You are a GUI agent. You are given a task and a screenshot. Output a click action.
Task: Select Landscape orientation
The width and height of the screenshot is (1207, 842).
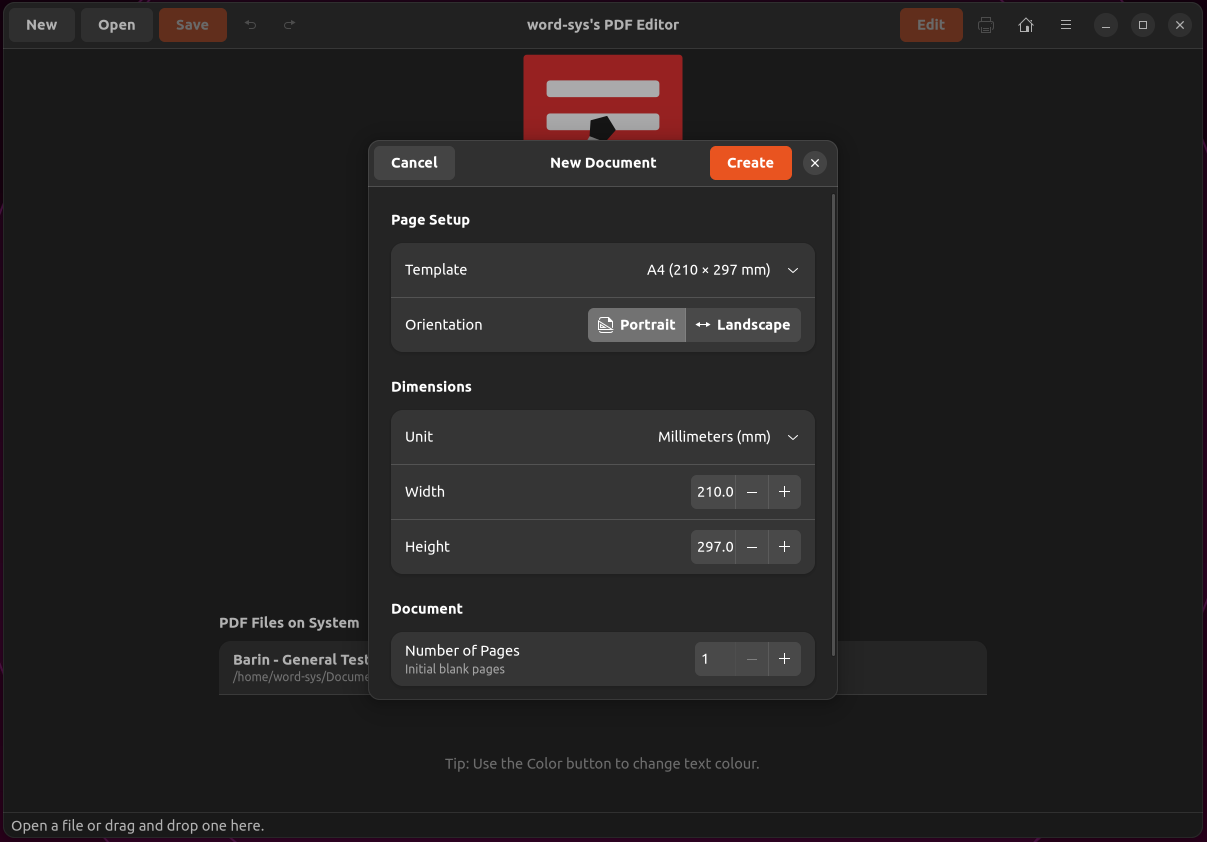point(743,325)
